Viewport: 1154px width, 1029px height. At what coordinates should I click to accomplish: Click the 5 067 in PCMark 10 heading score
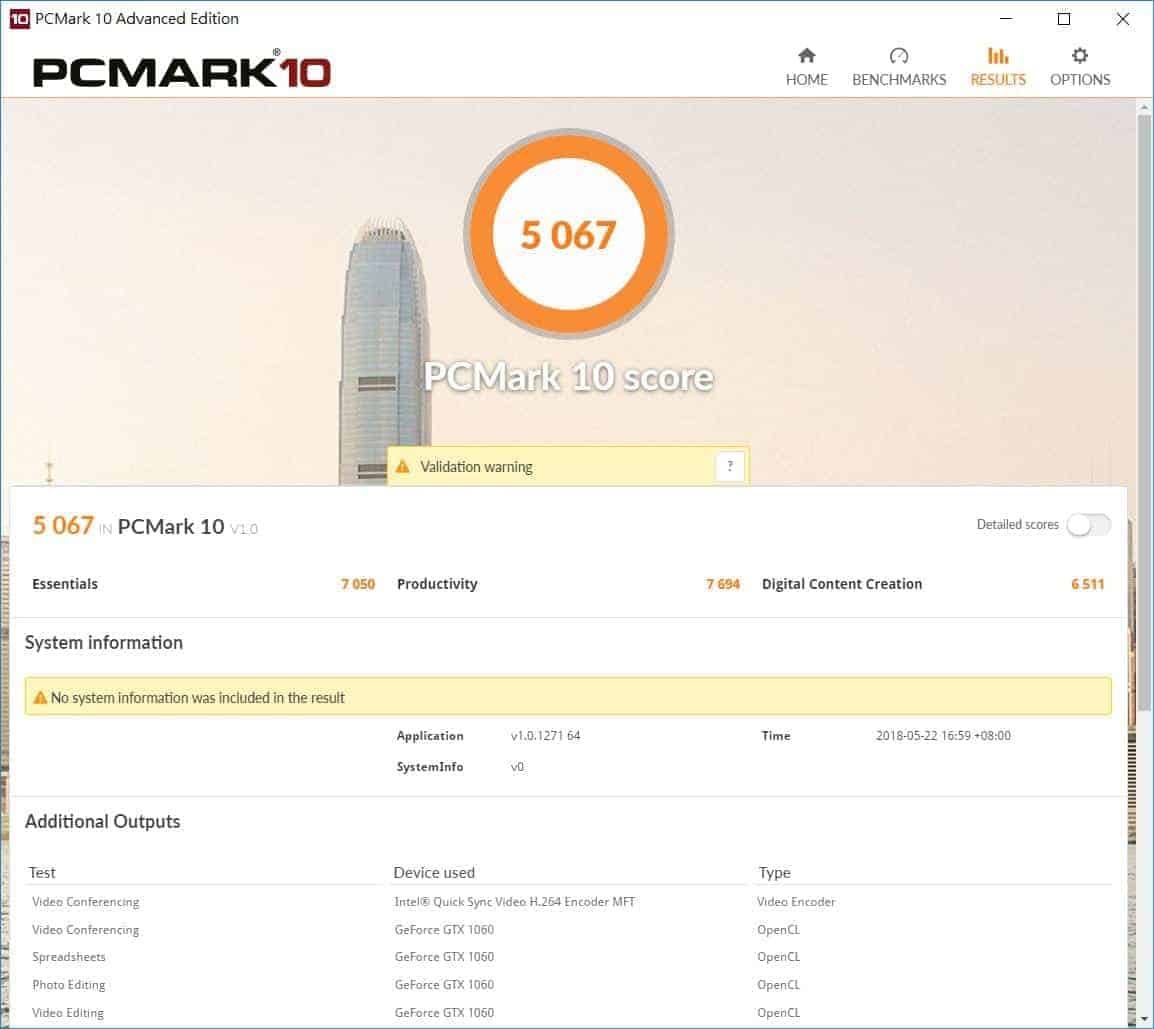(x=63, y=526)
